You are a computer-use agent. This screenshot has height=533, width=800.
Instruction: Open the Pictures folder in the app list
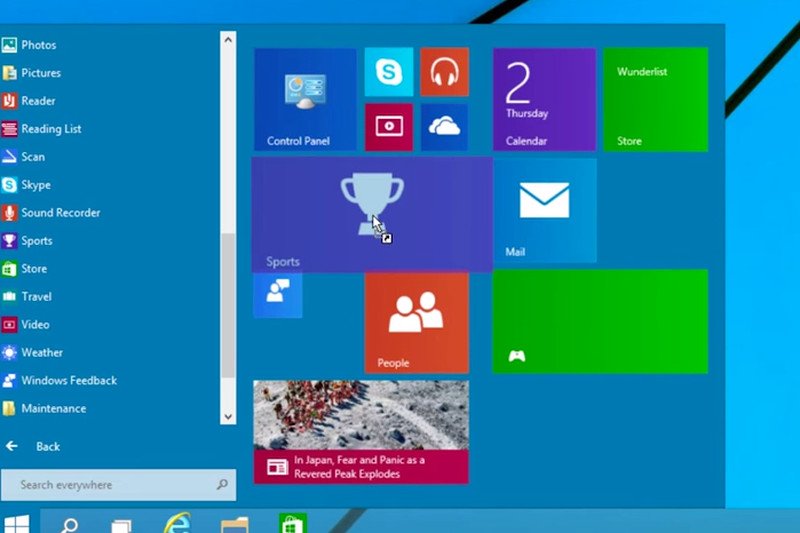pyautogui.click(x=32, y=73)
